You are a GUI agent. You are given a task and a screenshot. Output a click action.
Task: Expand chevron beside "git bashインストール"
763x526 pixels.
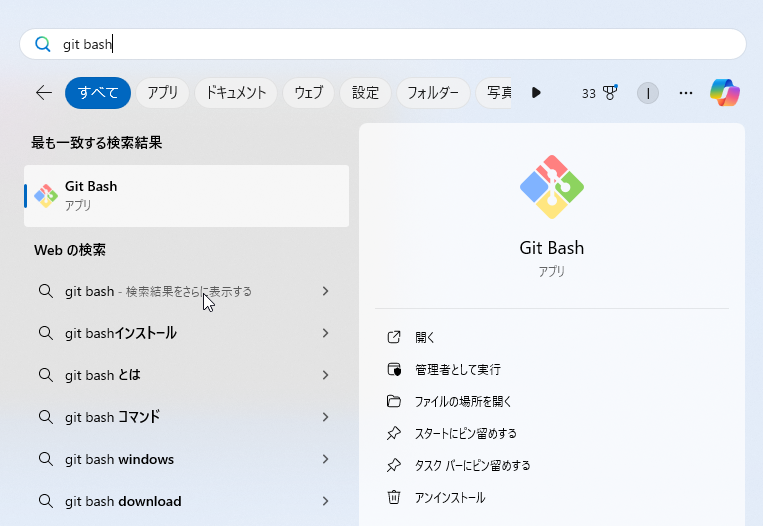(x=326, y=333)
